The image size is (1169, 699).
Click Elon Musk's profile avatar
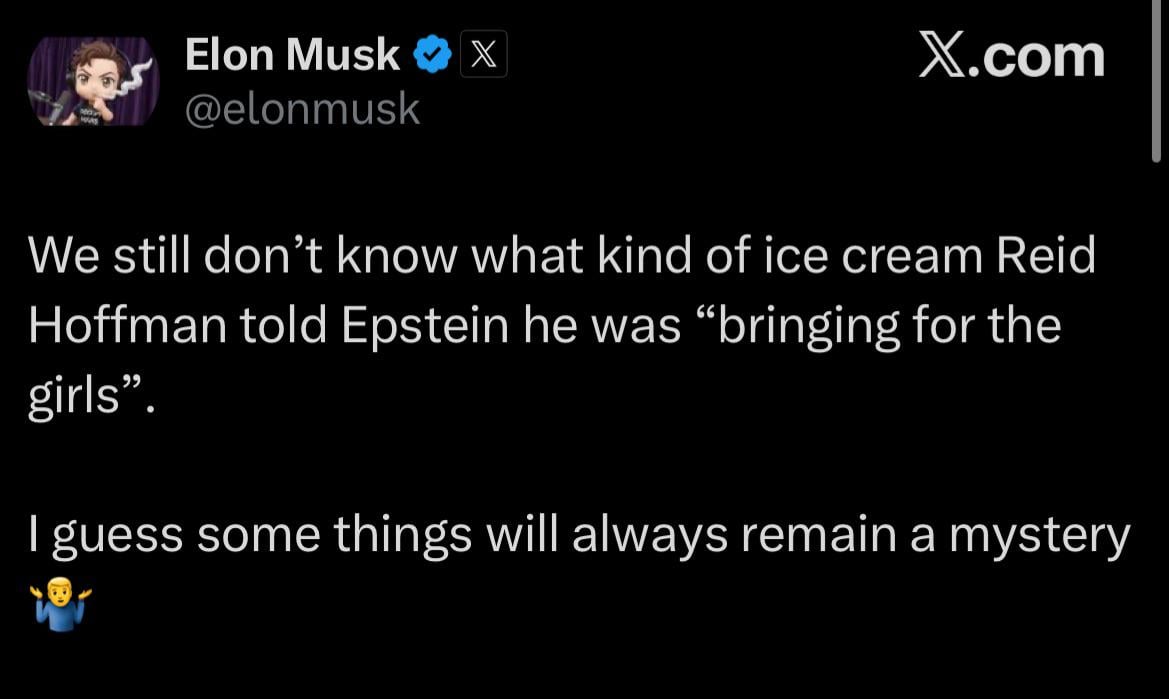point(93,82)
